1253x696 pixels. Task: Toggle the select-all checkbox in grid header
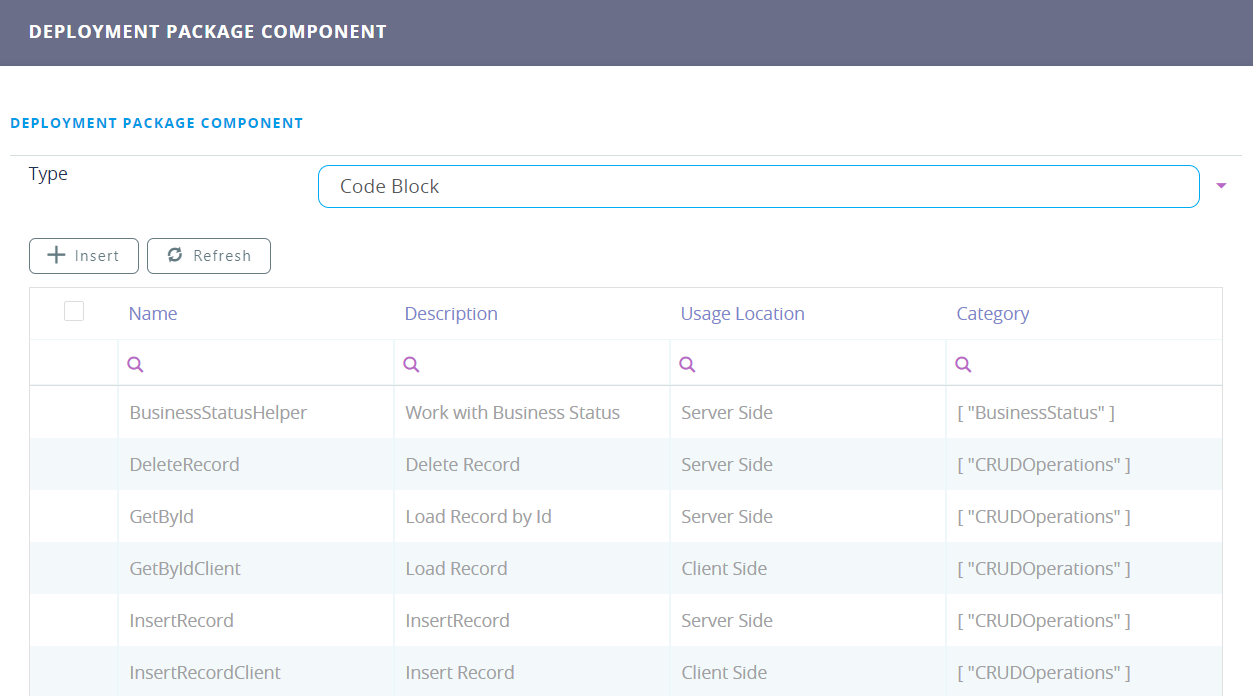[x=74, y=312]
